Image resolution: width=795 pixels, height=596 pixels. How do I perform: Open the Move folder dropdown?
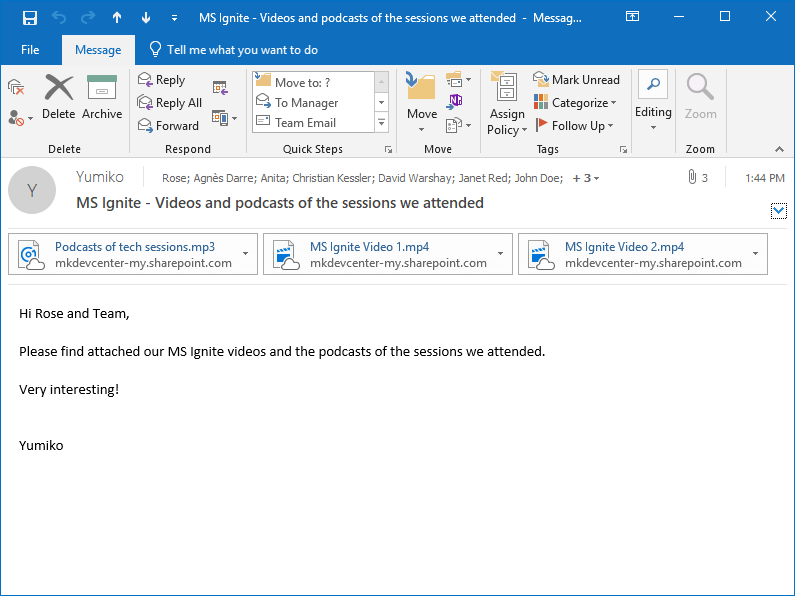point(422,103)
